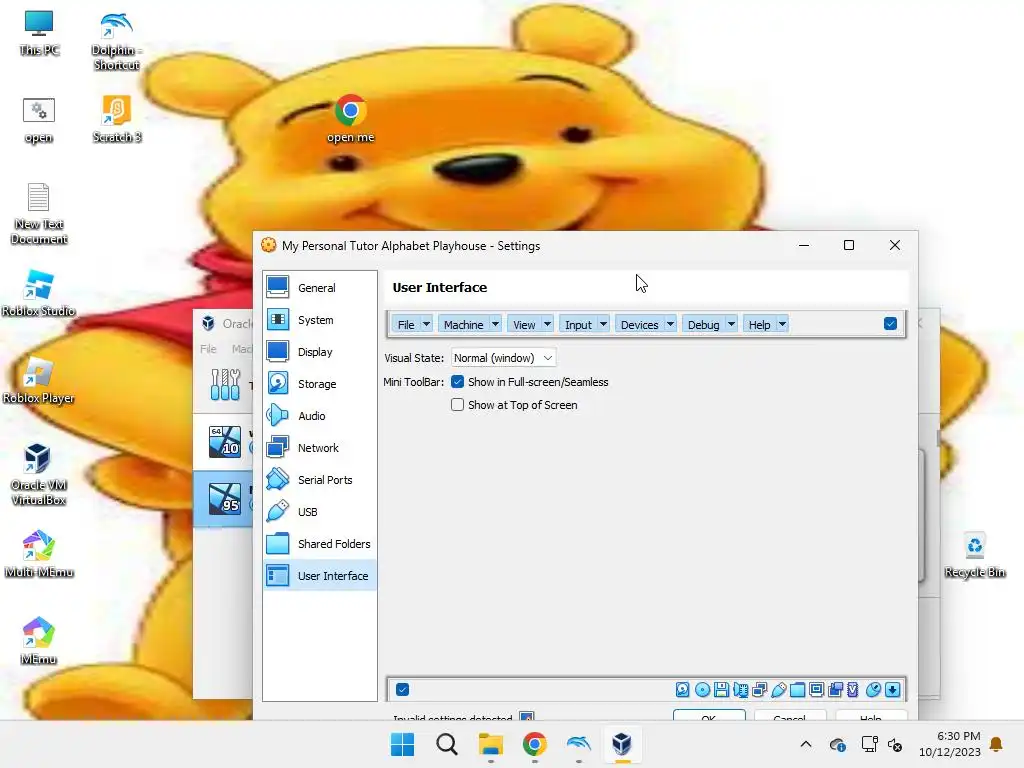The width and height of the screenshot is (1024, 768).
Task: Toggle the View menu in menu bar editor
Action: [524, 325]
